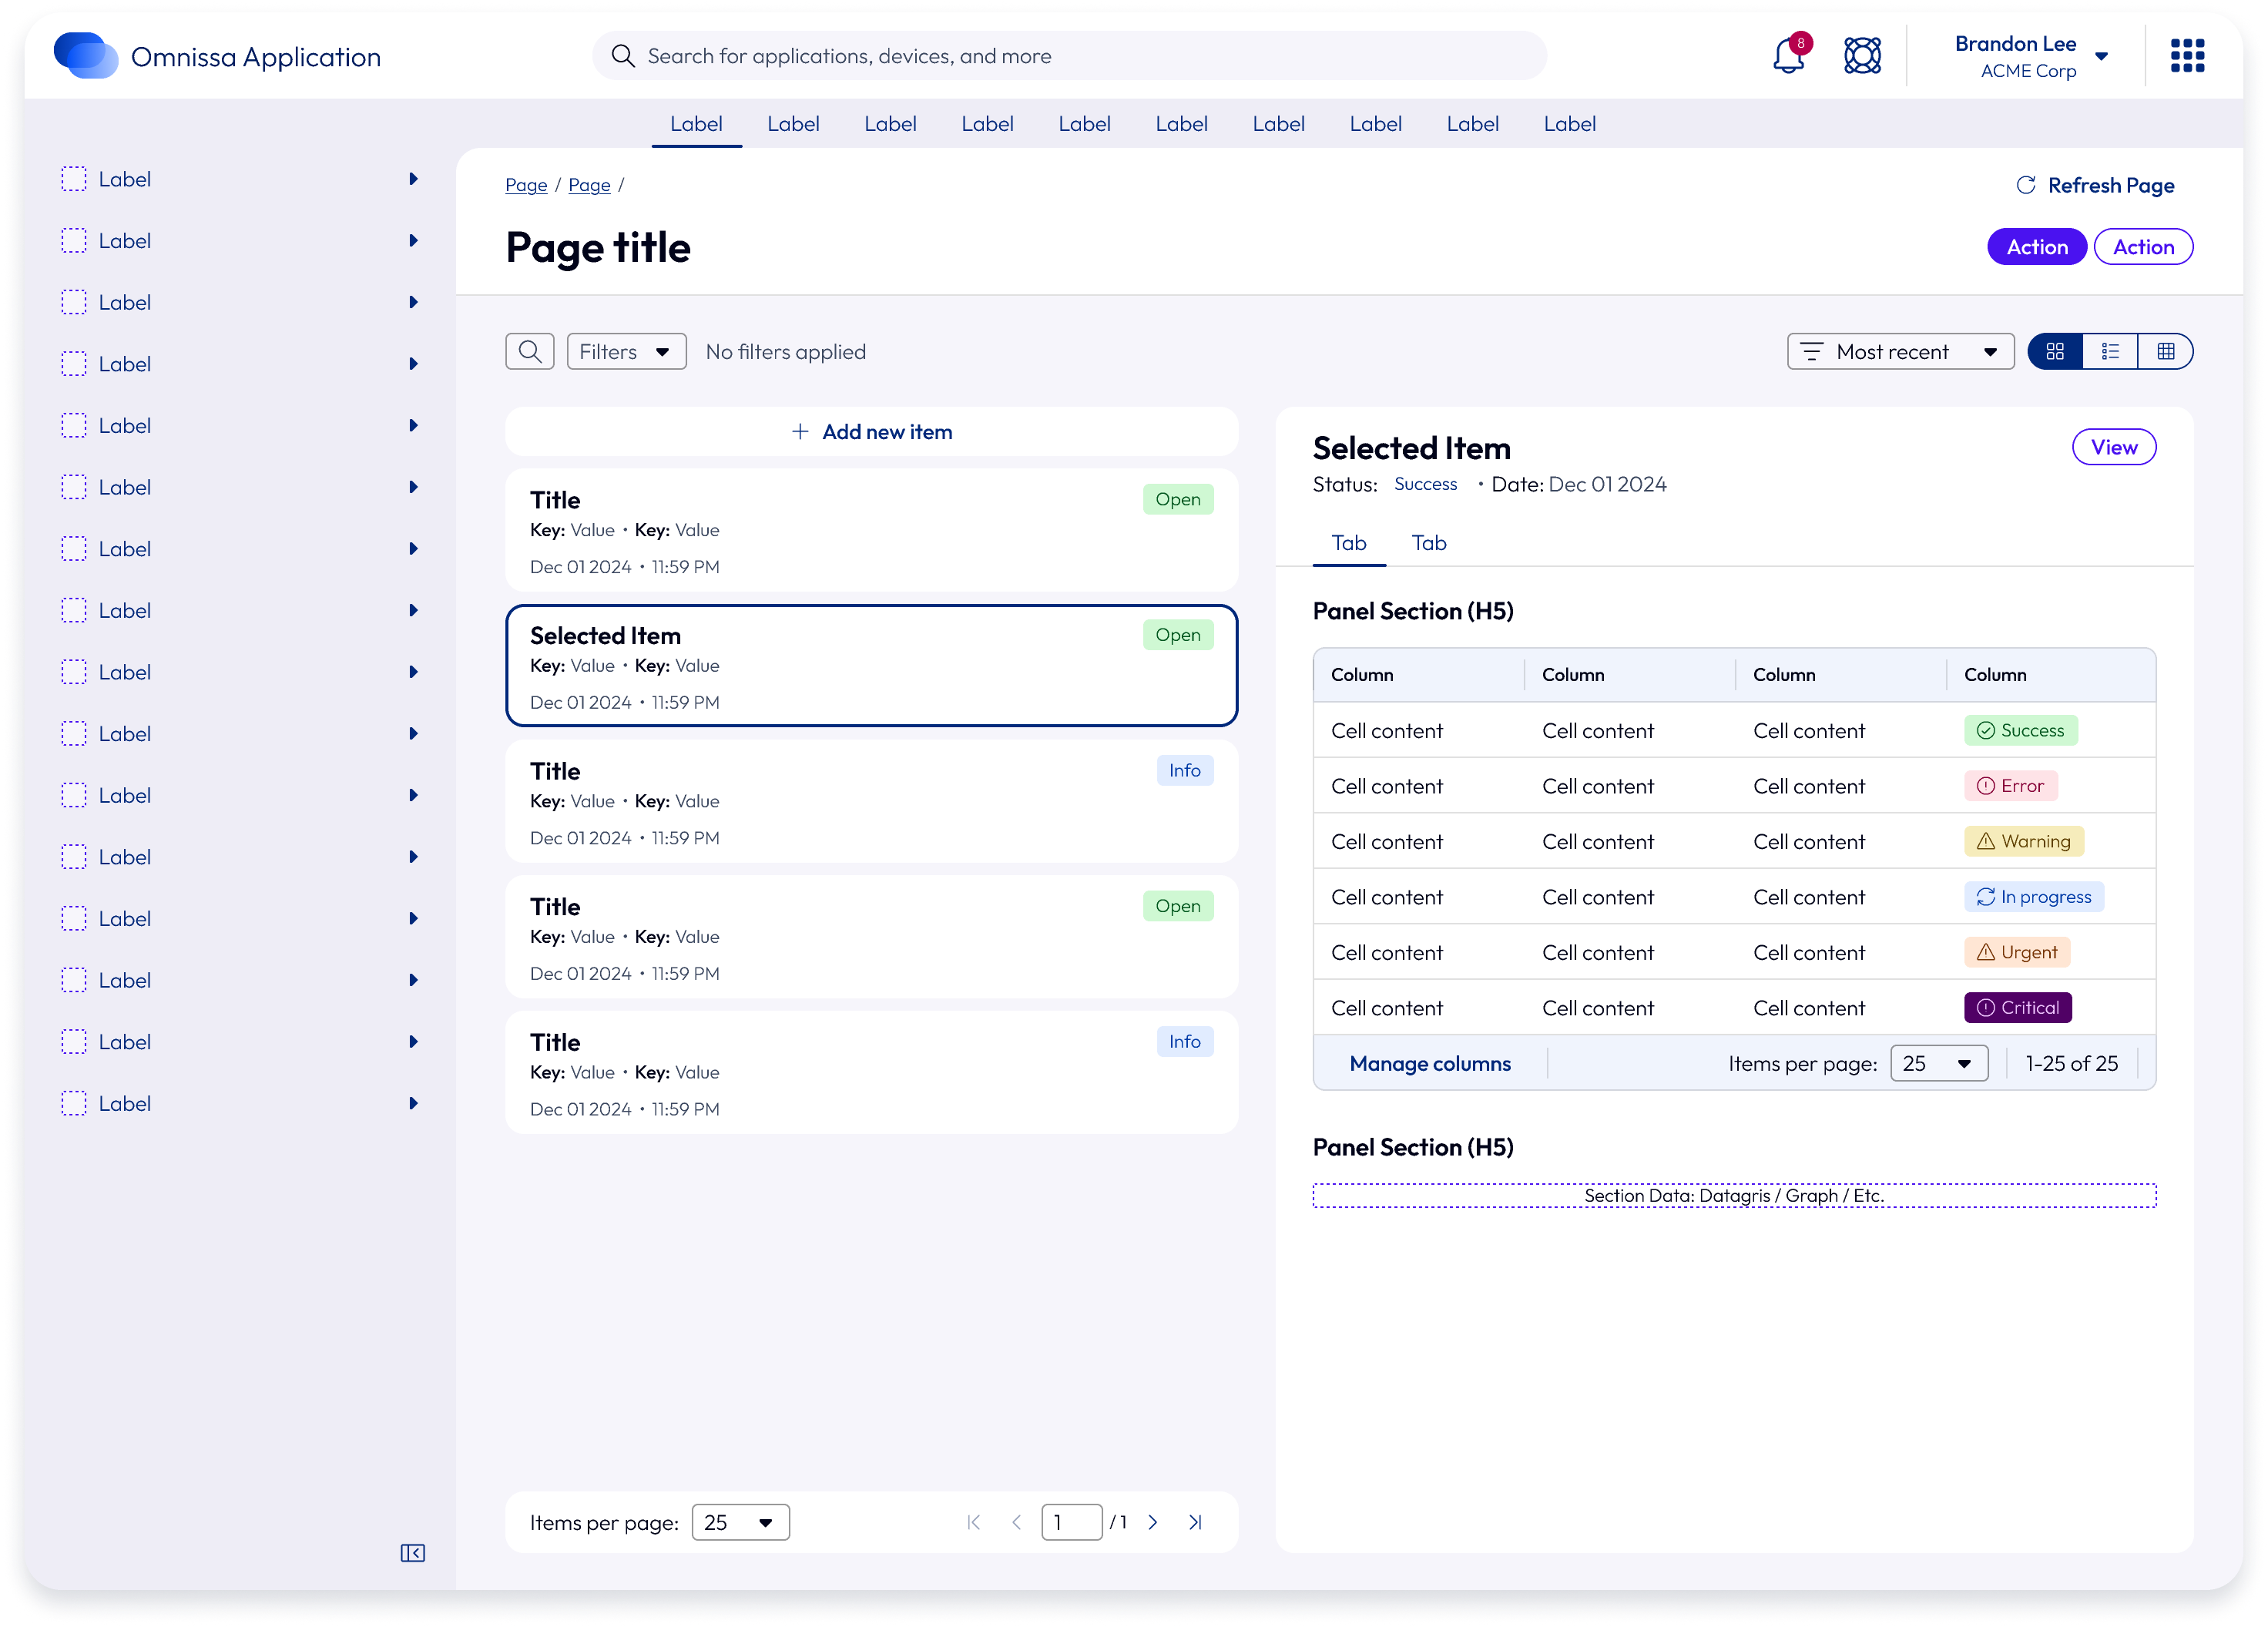The width and height of the screenshot is (2268, 1627).
Task: Check the fifth Label checkbox in sidebar
Action: tap(75, 425)
